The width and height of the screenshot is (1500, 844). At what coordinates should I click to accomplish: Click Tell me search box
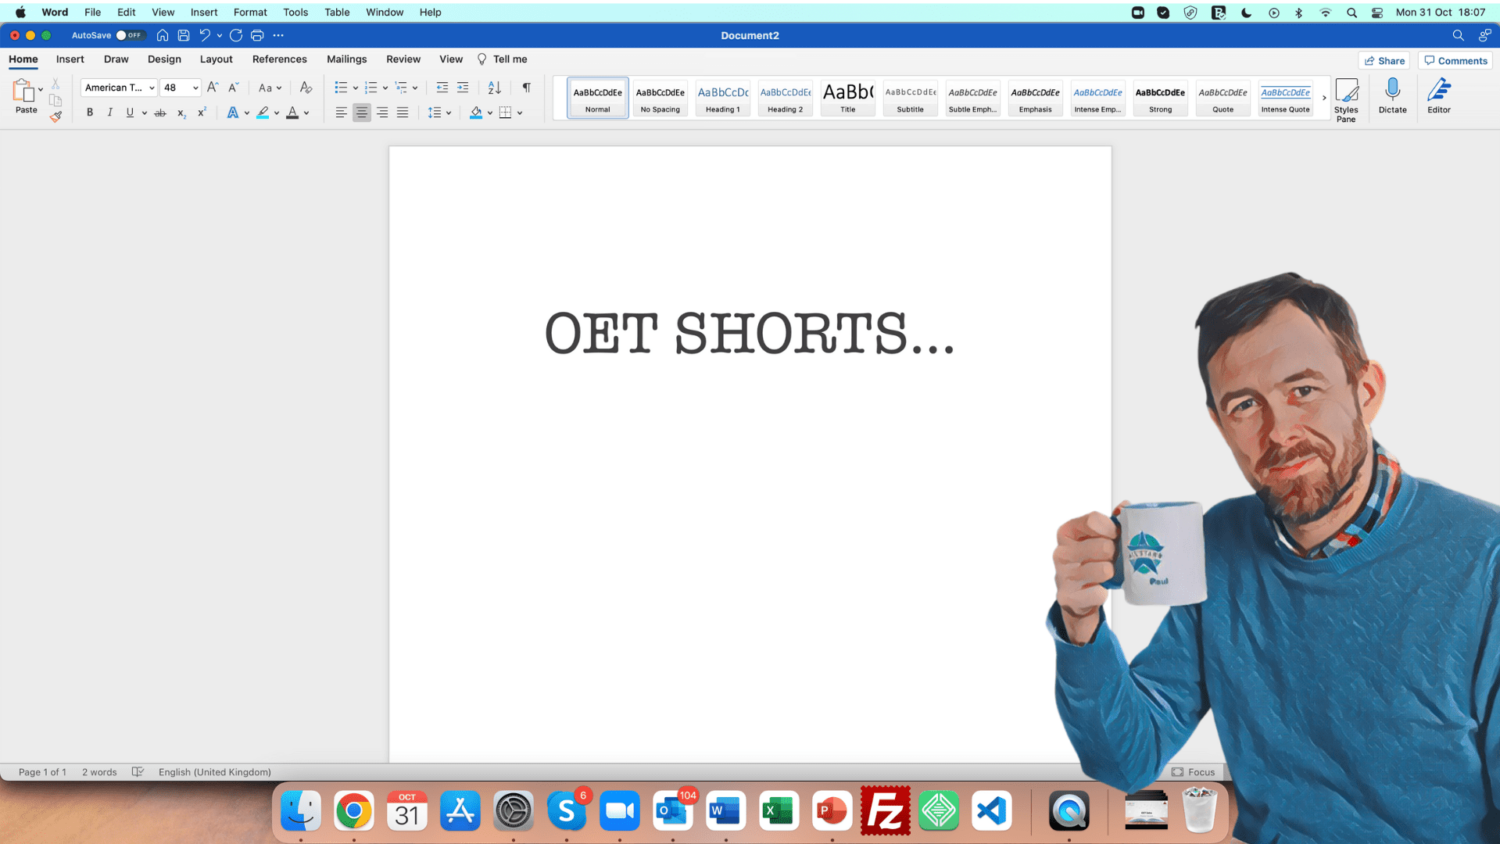tap(502, 59)
